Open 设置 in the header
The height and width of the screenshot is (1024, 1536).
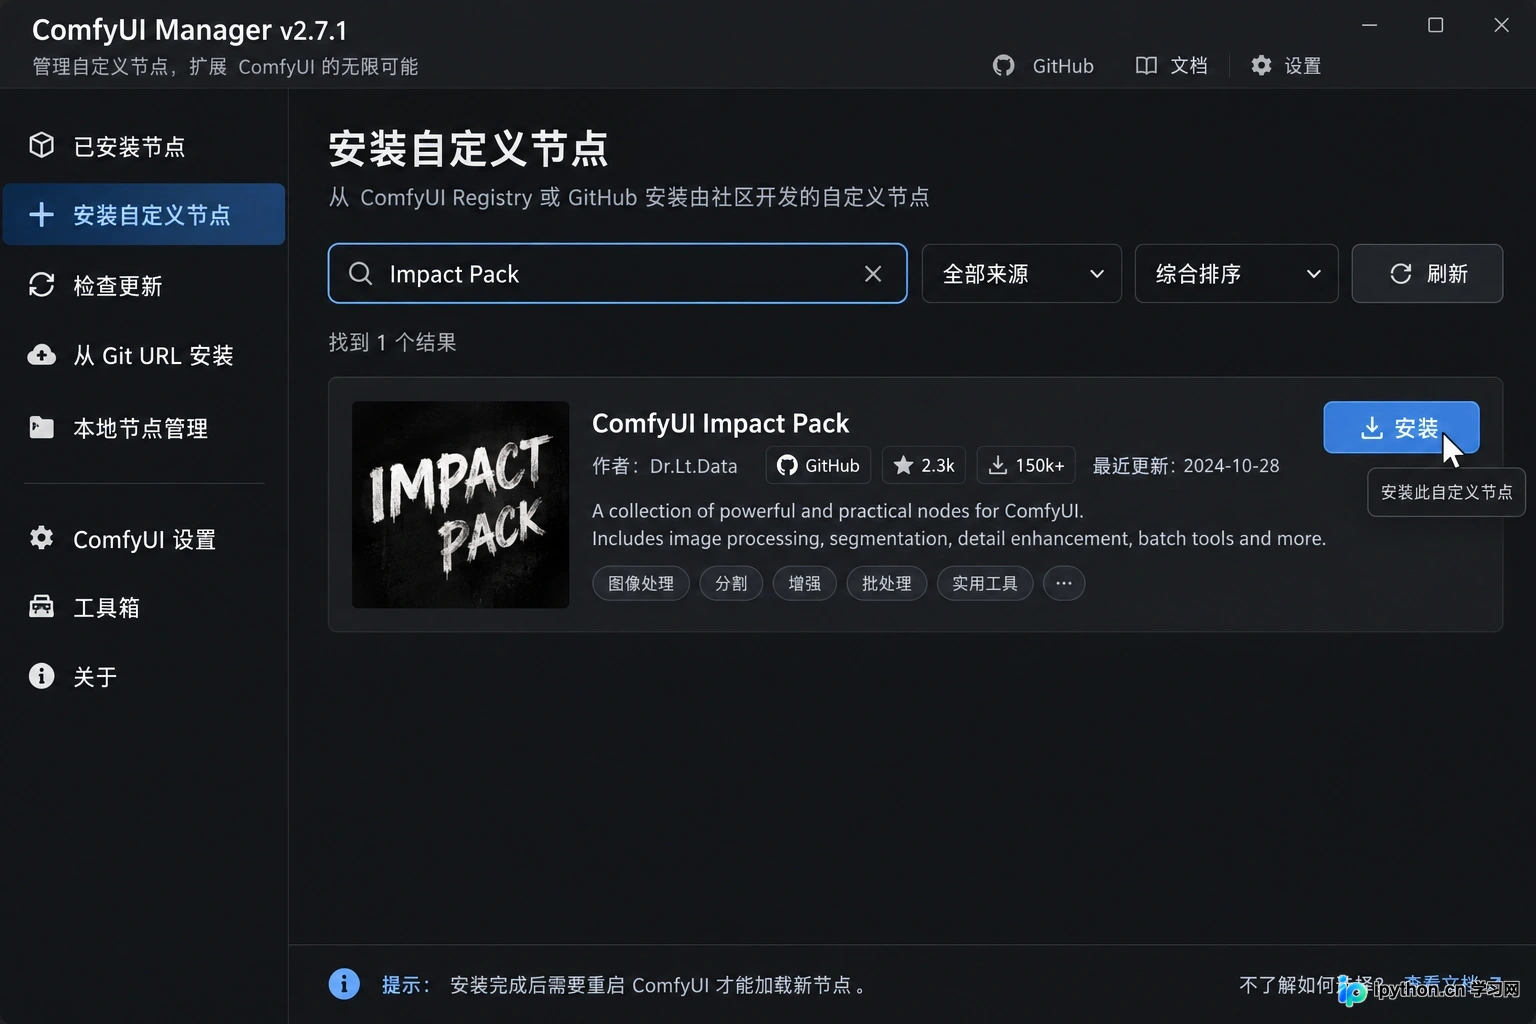[x=1286, y=65]
